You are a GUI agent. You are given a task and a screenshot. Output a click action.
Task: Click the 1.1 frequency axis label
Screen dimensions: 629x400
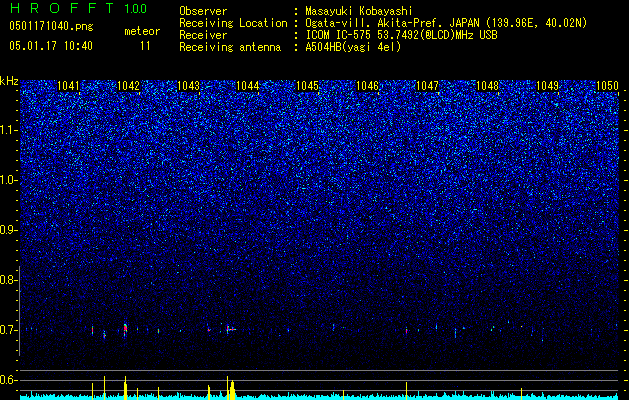pyautogui.click(x=9, y=130)
